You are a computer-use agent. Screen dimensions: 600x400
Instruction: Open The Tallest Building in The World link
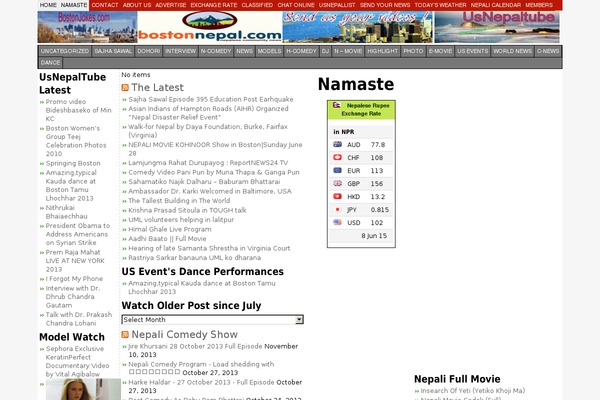179,201
